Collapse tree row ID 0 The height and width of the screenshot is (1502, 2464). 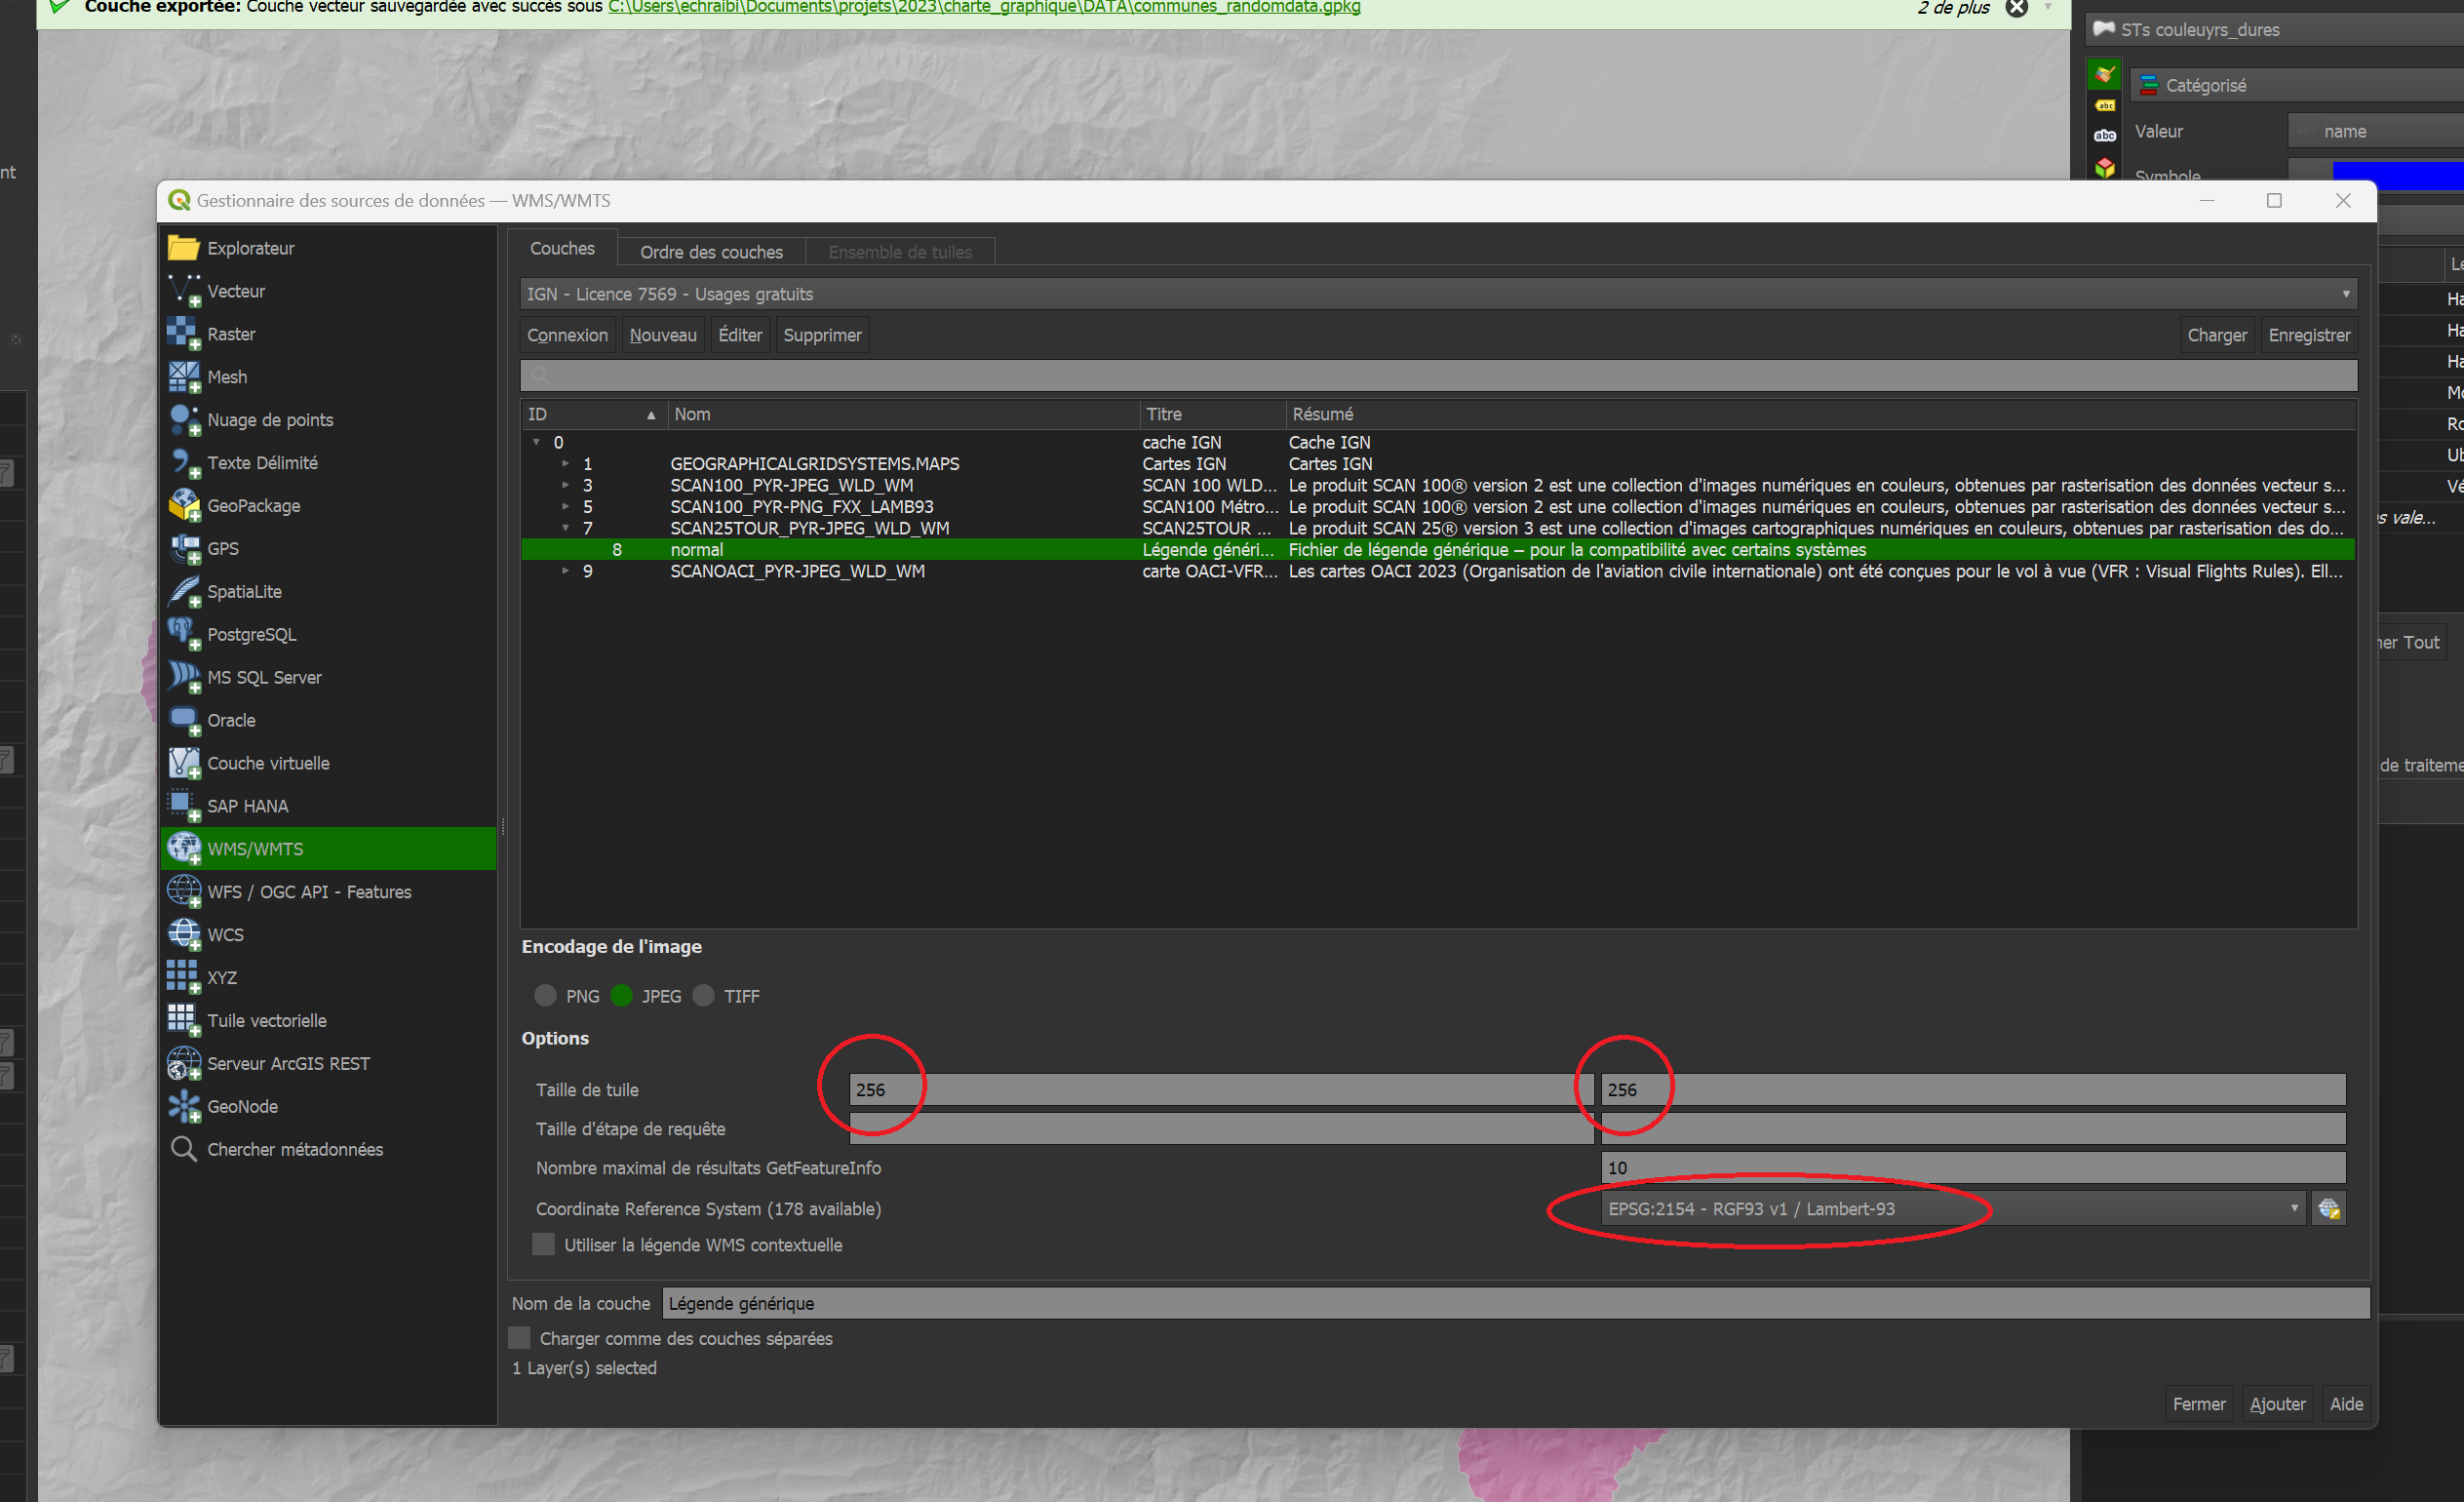tap(536, 442)
